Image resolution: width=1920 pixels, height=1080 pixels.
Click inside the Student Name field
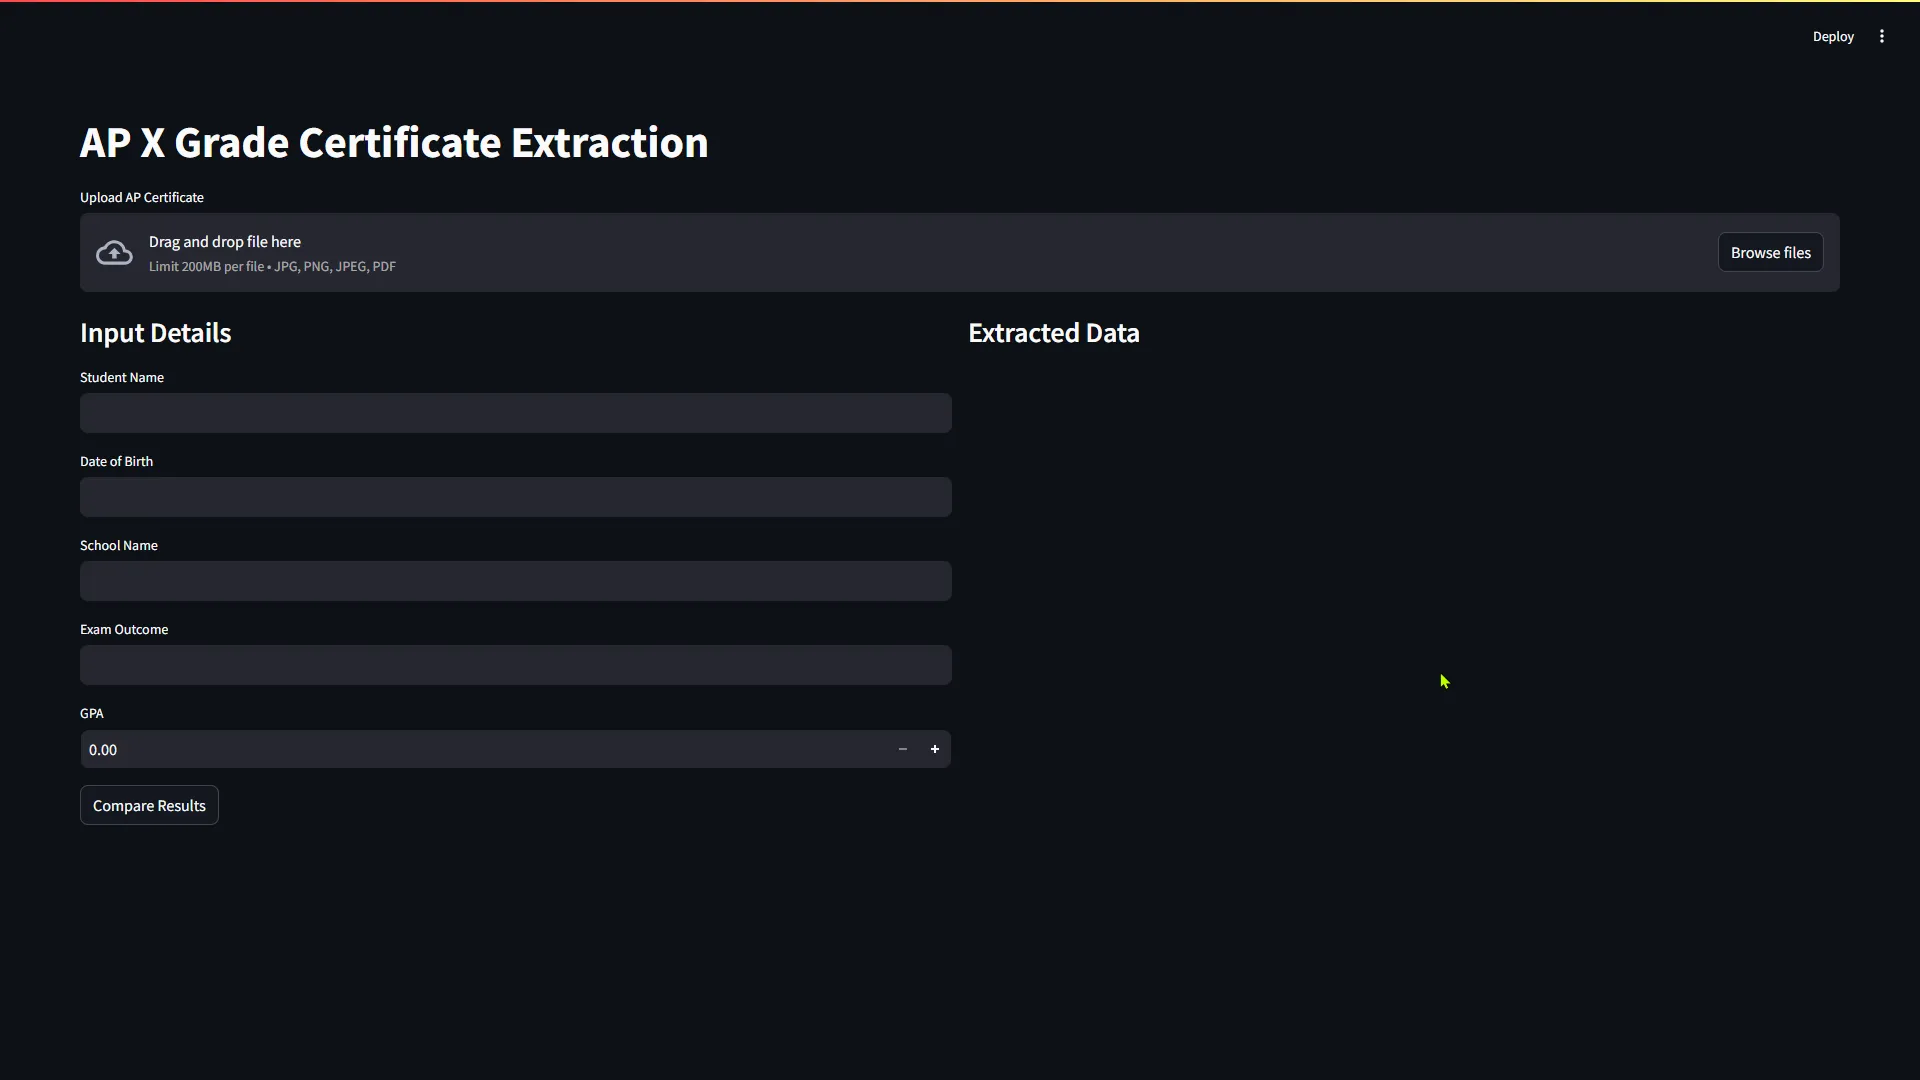coord(516,413)
